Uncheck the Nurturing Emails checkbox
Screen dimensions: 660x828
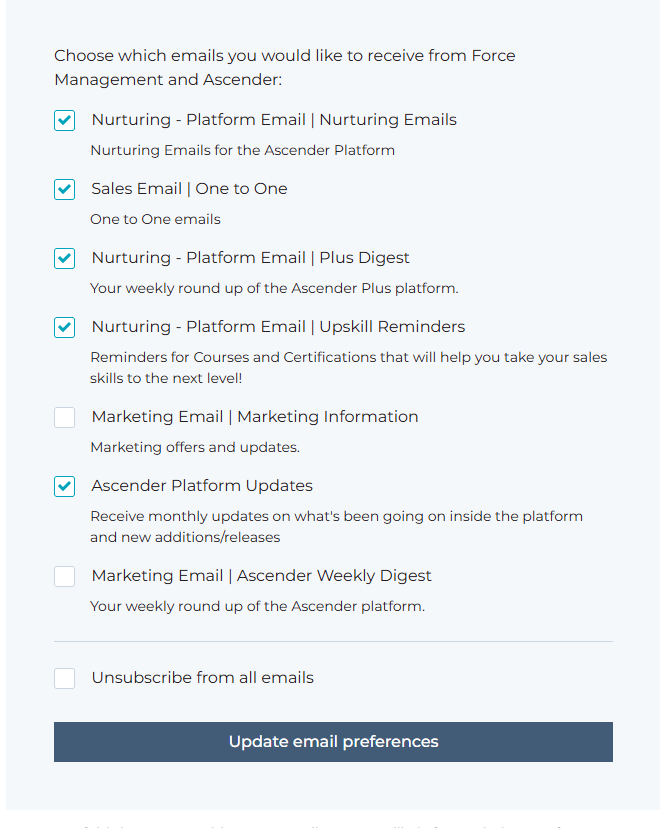pyautogui.click(x=64, y=120)
